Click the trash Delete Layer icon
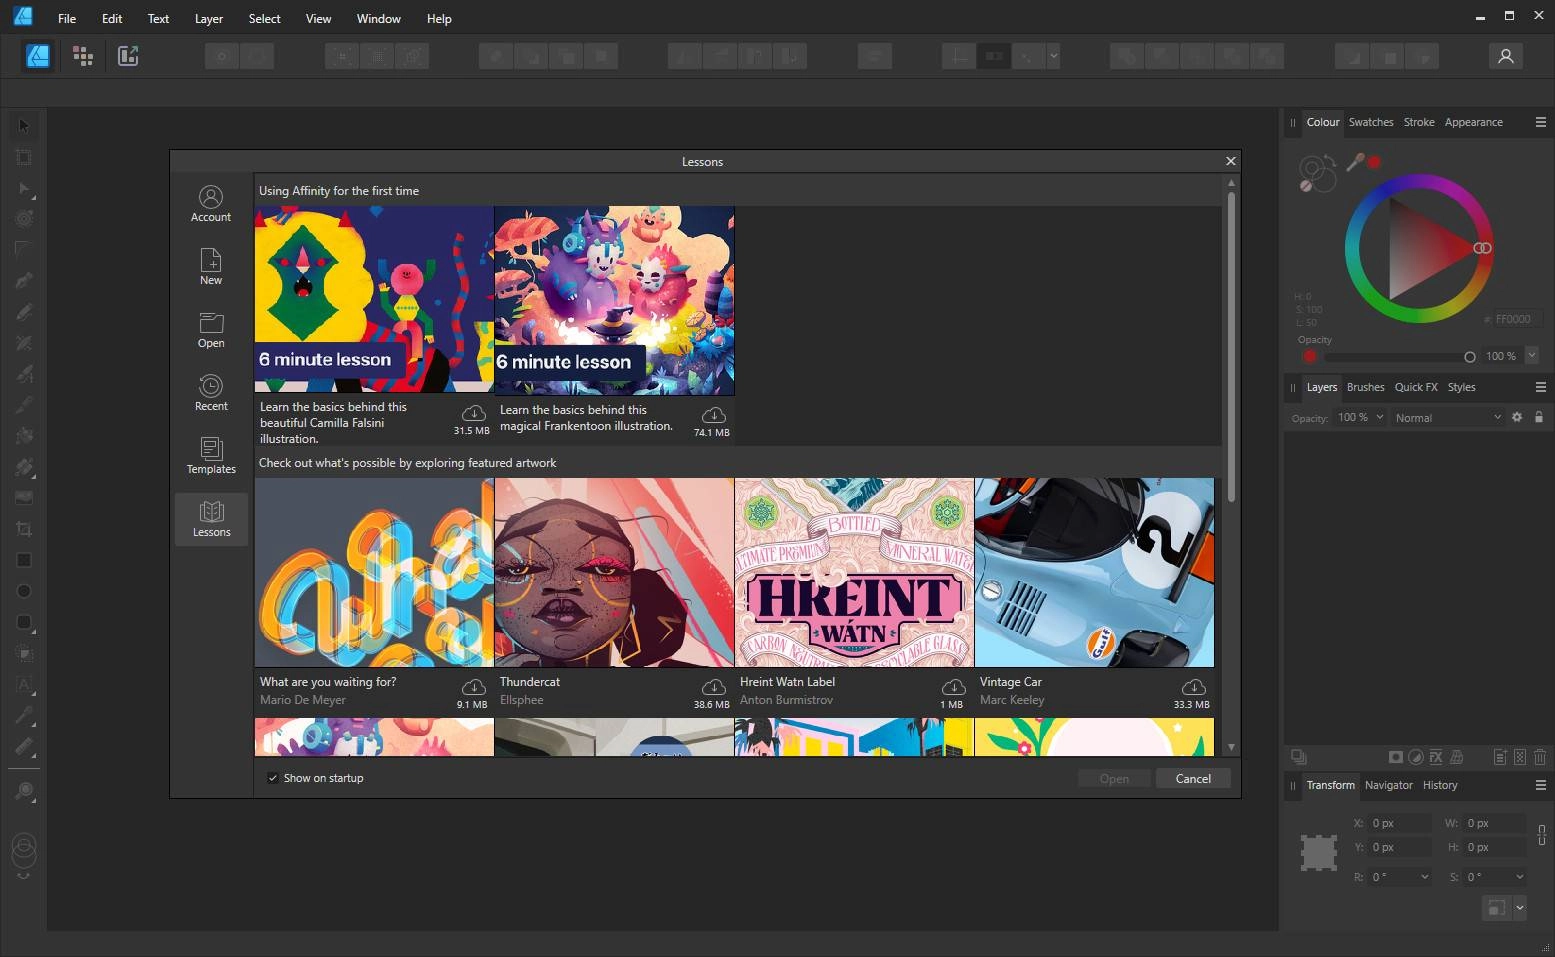1555x957 pixels. (x=1540, y=757)
